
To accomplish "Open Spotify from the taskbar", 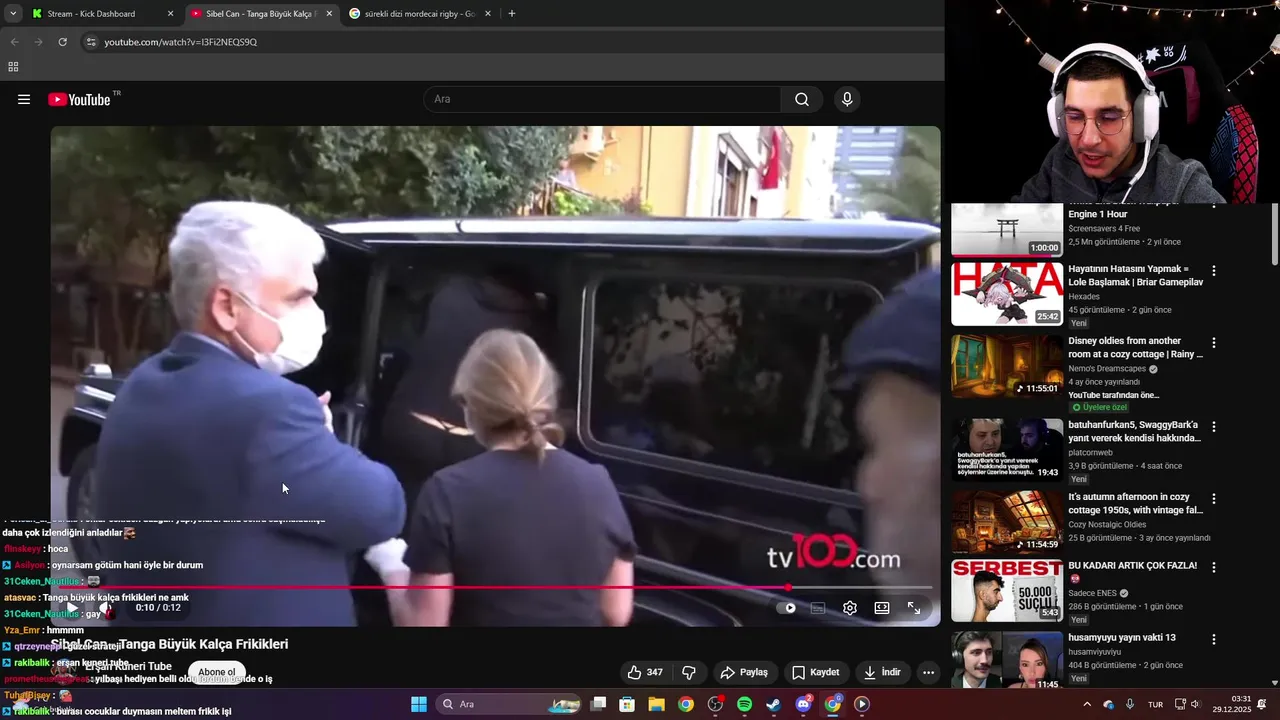I will [744, 704].
